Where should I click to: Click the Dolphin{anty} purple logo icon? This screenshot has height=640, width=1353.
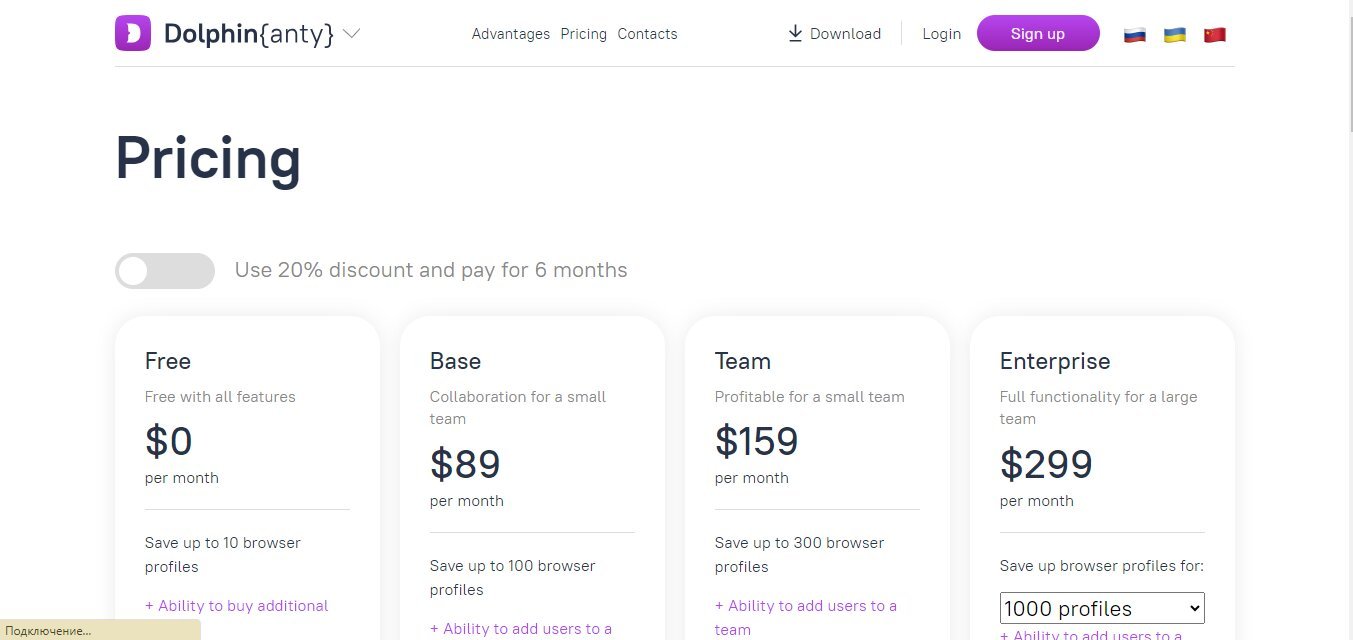[133, 33]
